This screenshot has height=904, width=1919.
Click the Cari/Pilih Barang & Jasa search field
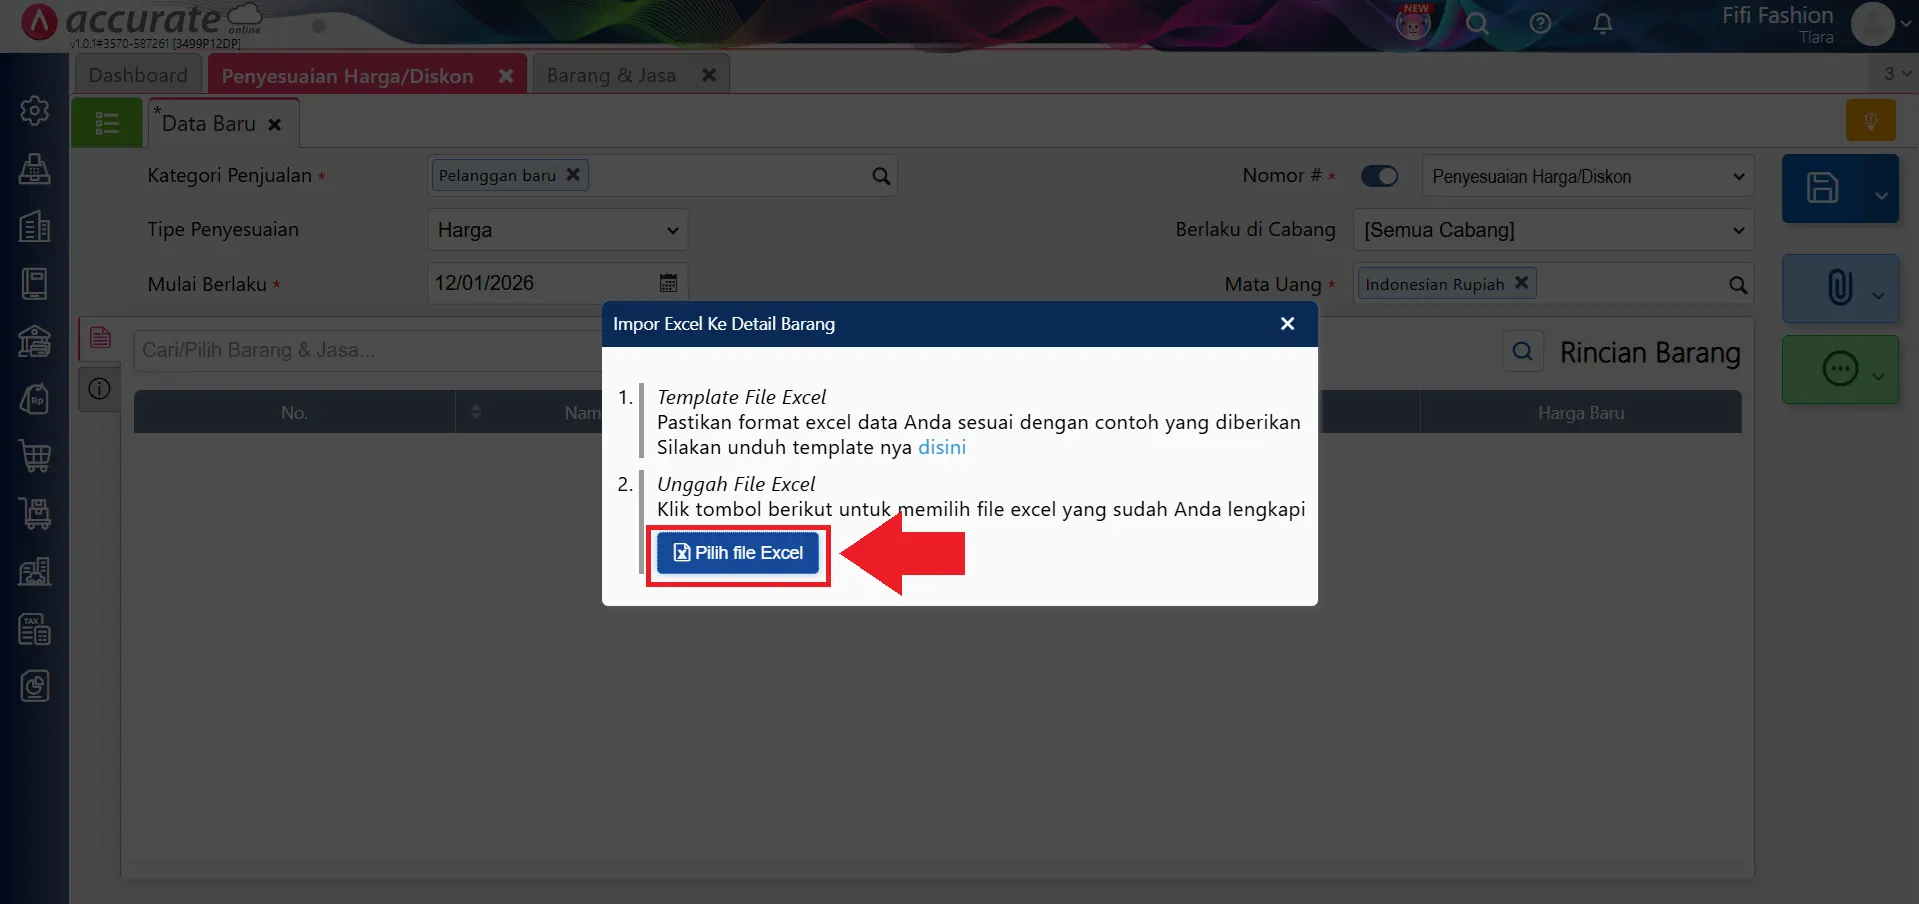(365, 351)
